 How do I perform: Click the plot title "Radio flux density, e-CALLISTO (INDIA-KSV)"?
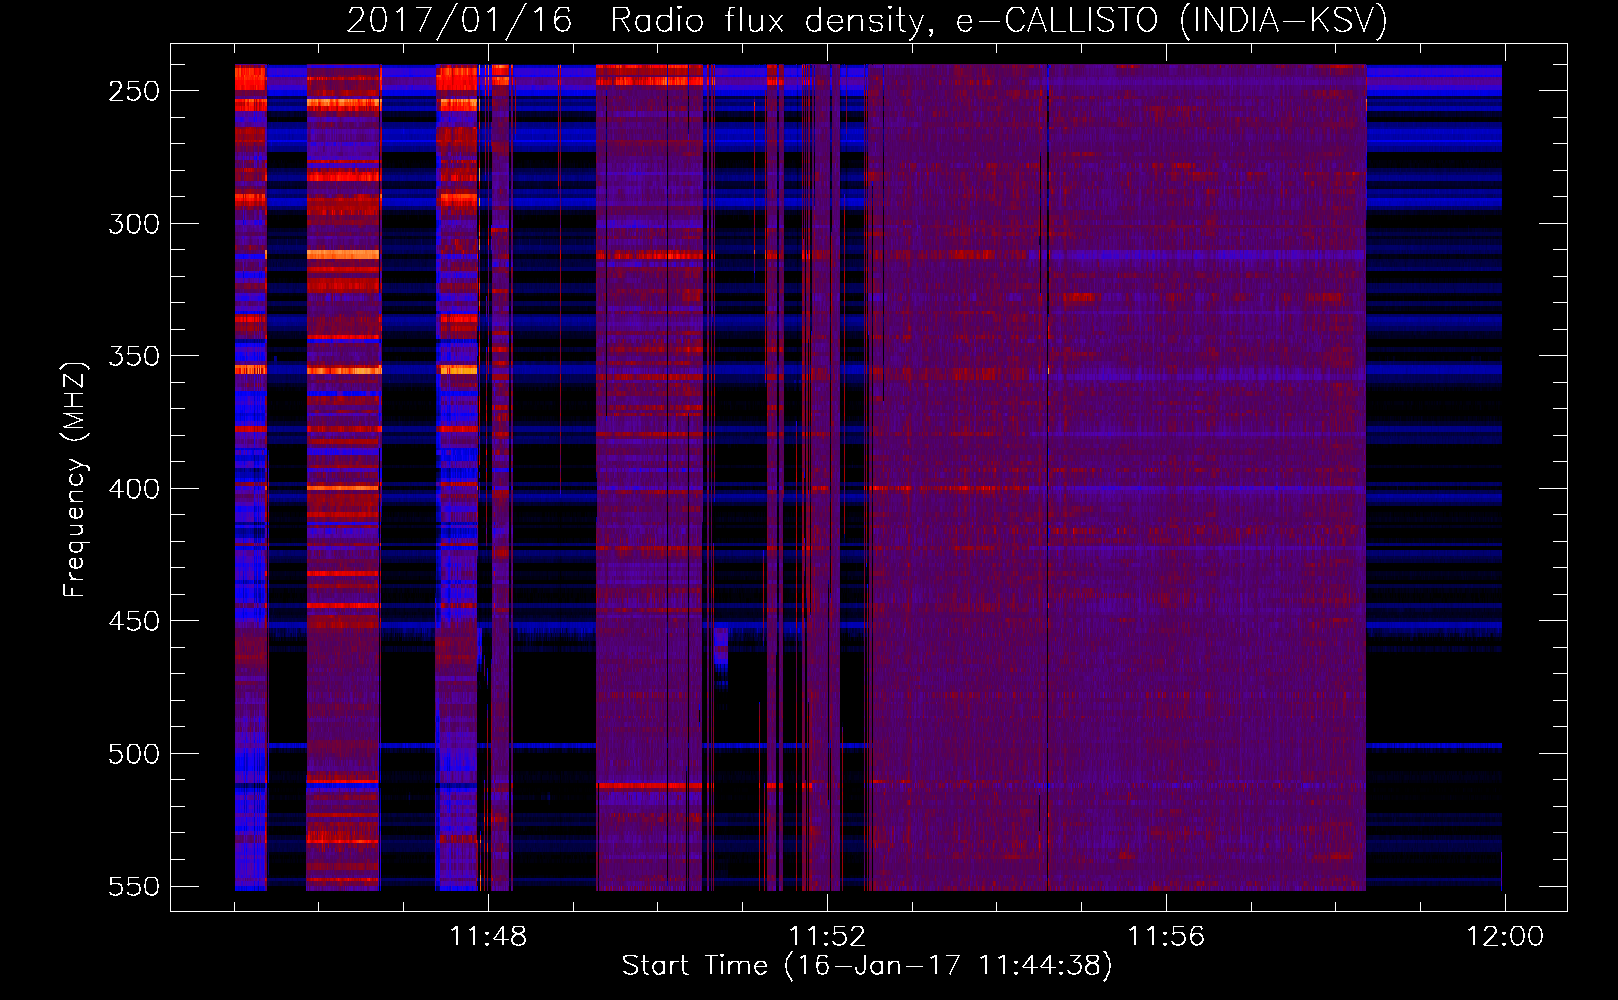998,21
